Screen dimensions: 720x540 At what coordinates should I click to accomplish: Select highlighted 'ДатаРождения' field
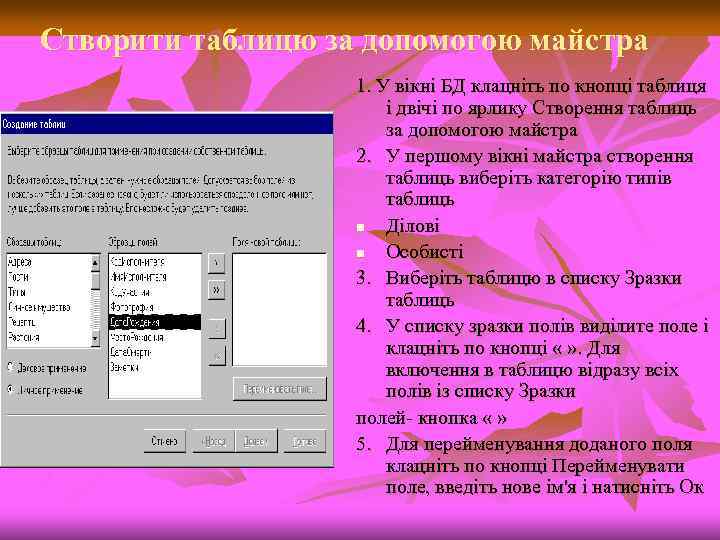pyautogui.click(x=155, y=322)
